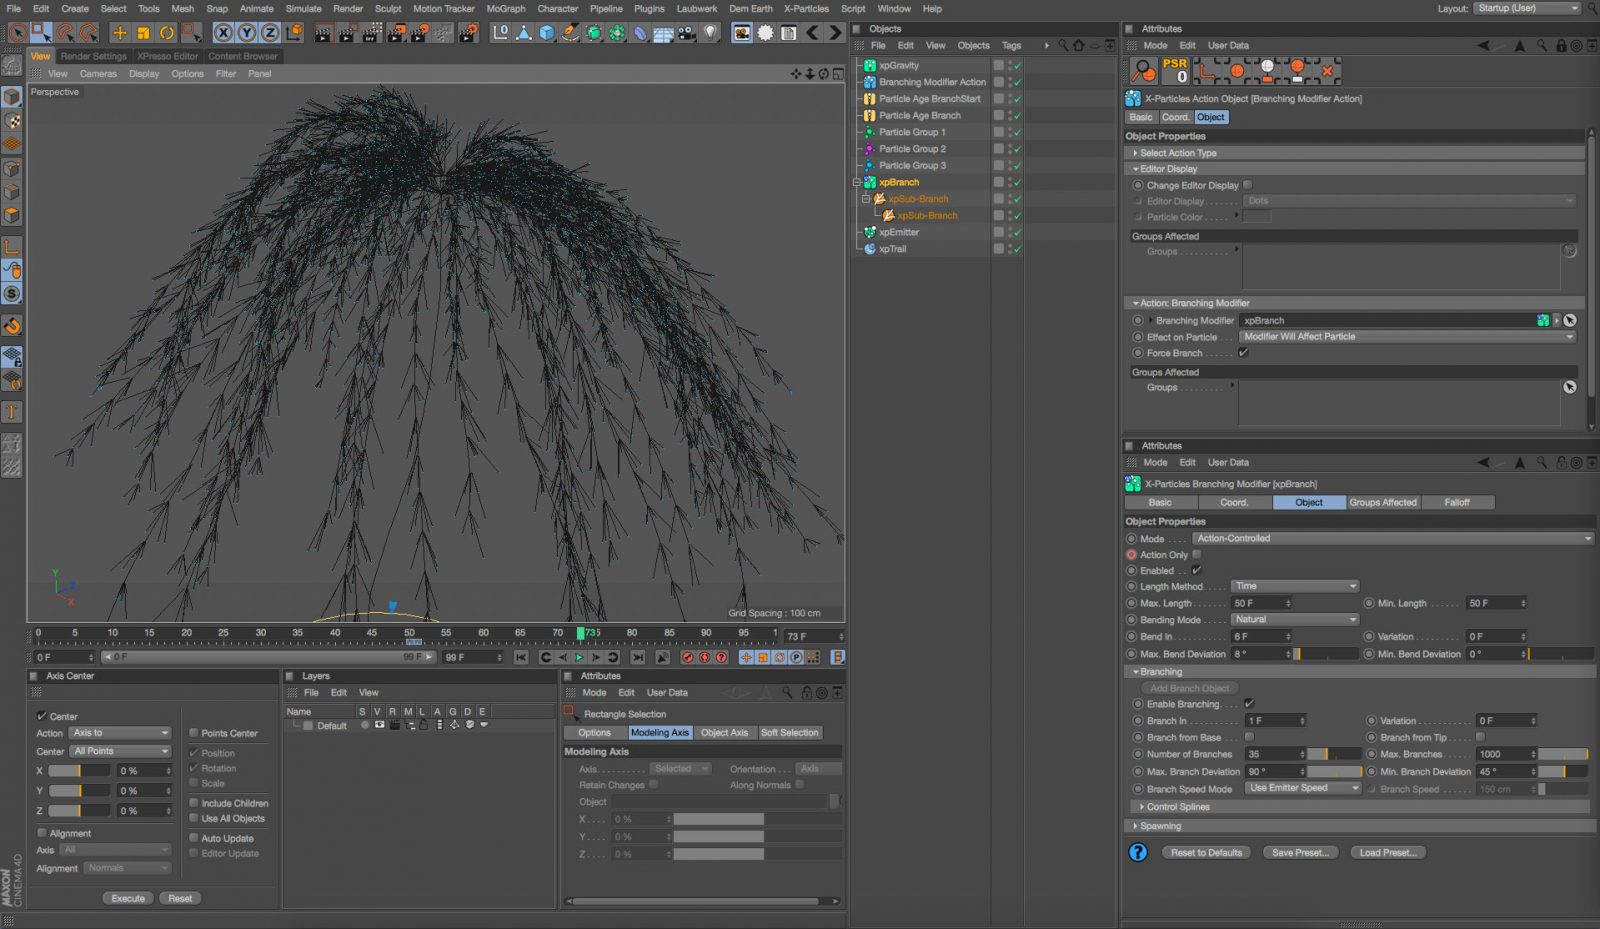Screen dimensions: 1600x929
Task: Toggle Autokeying red icon
Action: click(705, 657)
